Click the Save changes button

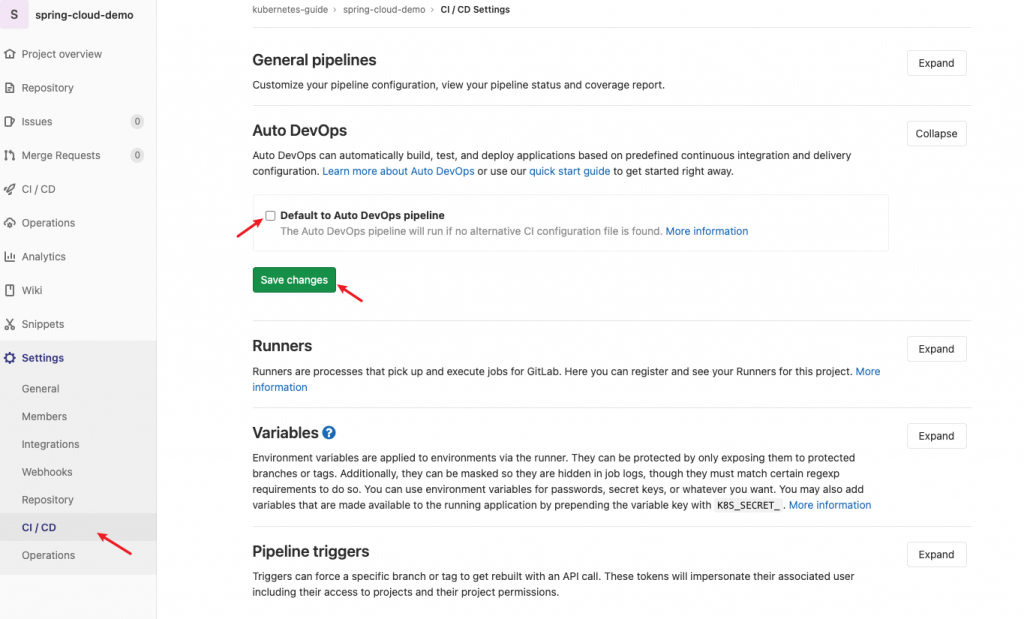(x=295, y=280)
